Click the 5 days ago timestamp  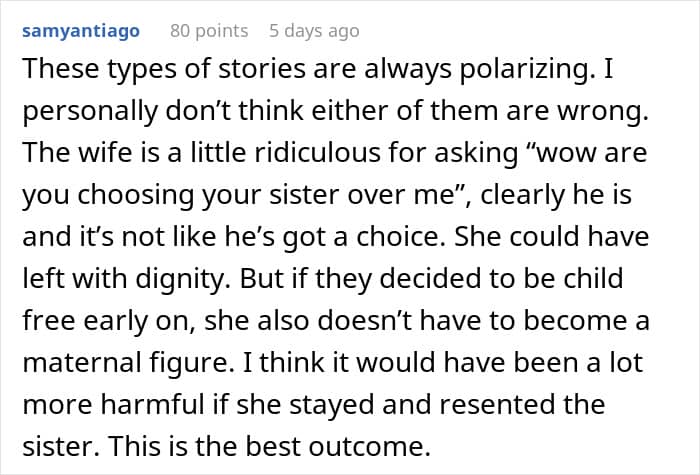click(314, 31)
